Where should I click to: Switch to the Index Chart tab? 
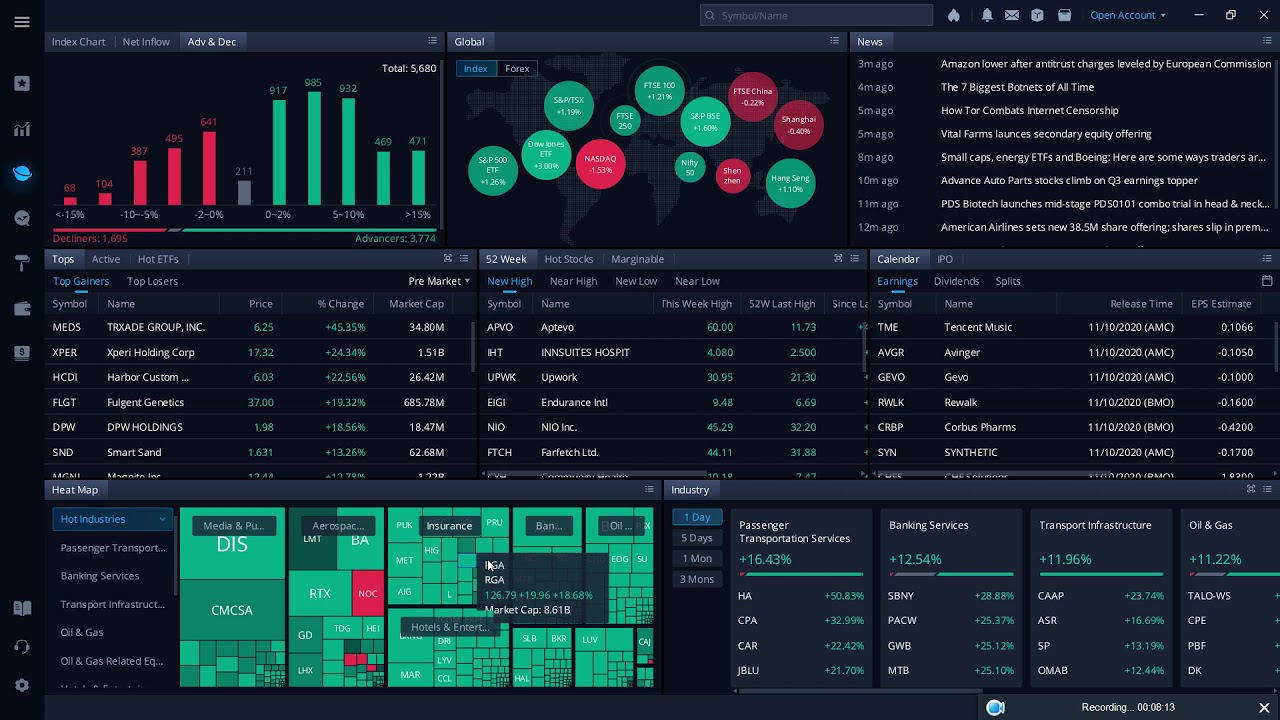[x=78, y=41]
